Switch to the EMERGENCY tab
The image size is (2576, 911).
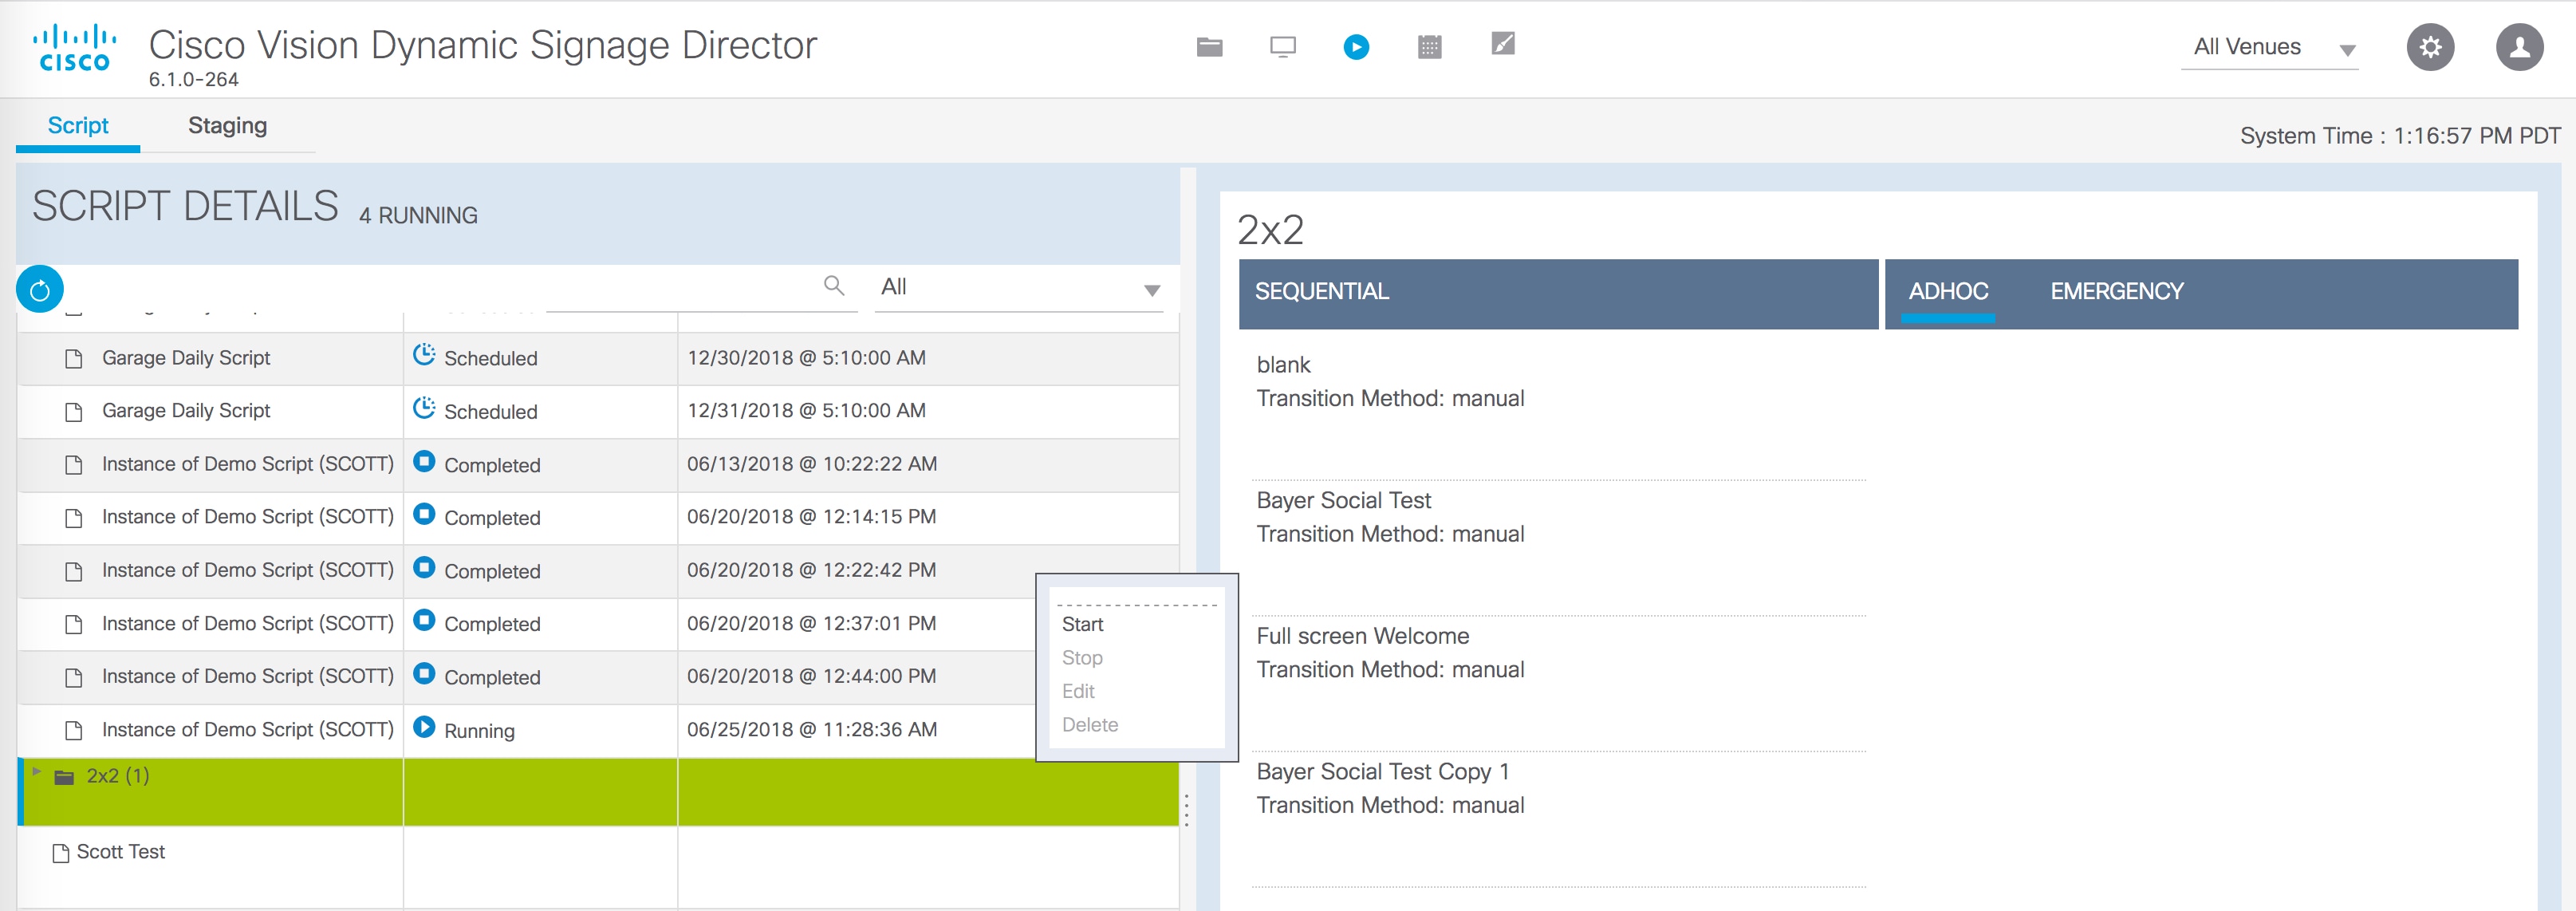click(2115, 291)
